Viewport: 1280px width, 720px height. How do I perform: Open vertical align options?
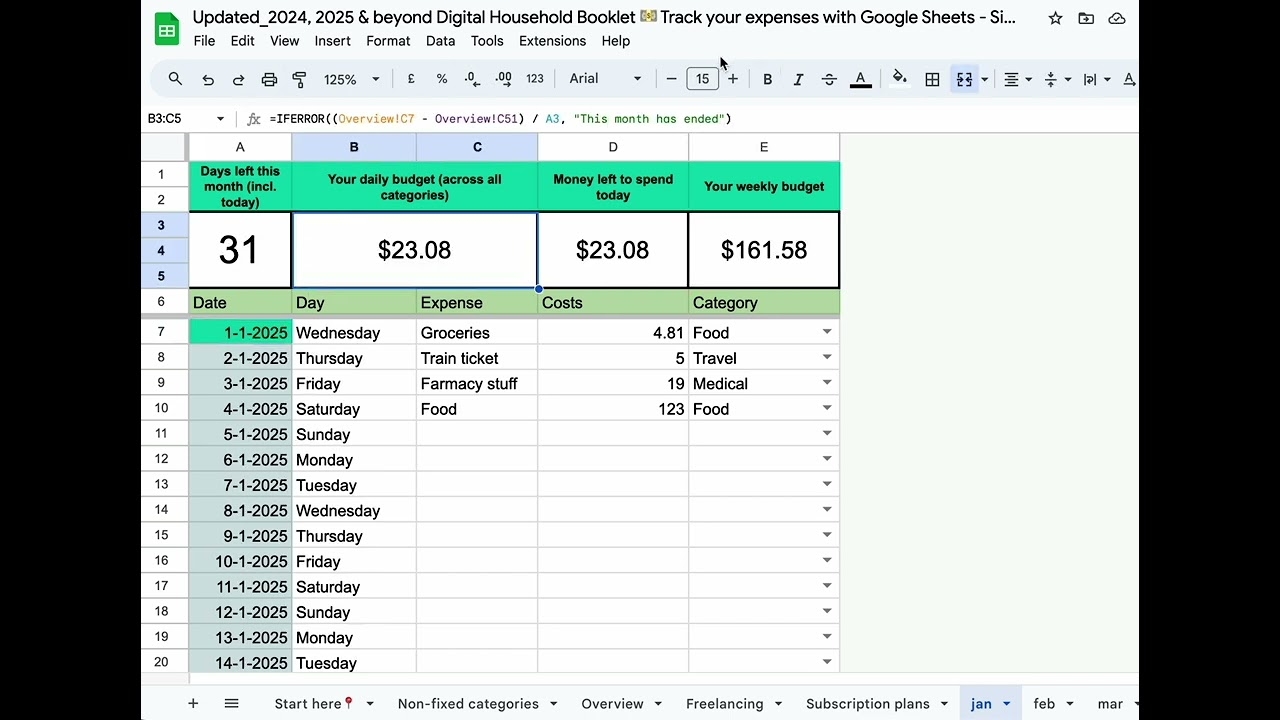[x=1057, y=79]
